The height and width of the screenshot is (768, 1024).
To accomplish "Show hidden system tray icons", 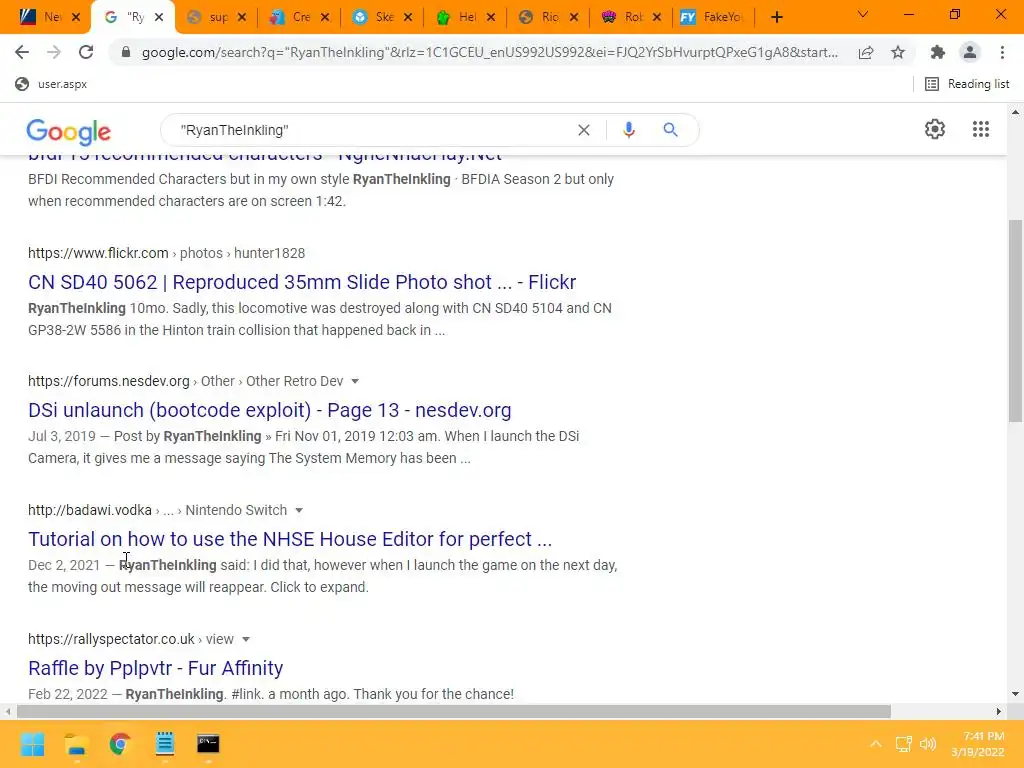I will [876, 744].
